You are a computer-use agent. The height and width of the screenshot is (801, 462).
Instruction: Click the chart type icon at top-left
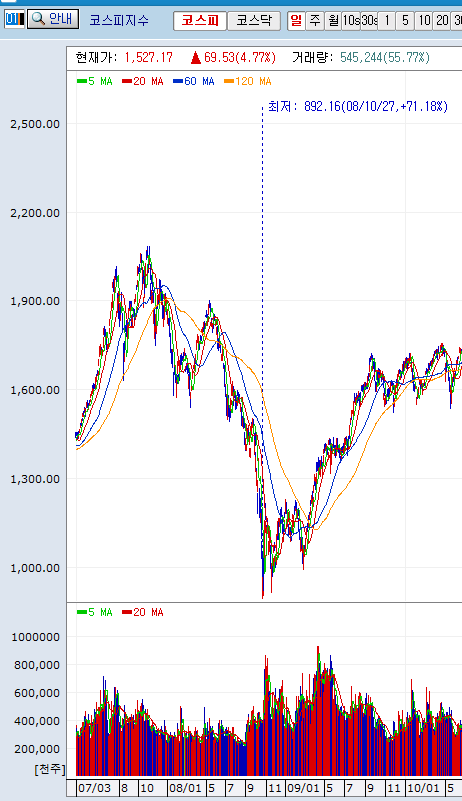15,19
